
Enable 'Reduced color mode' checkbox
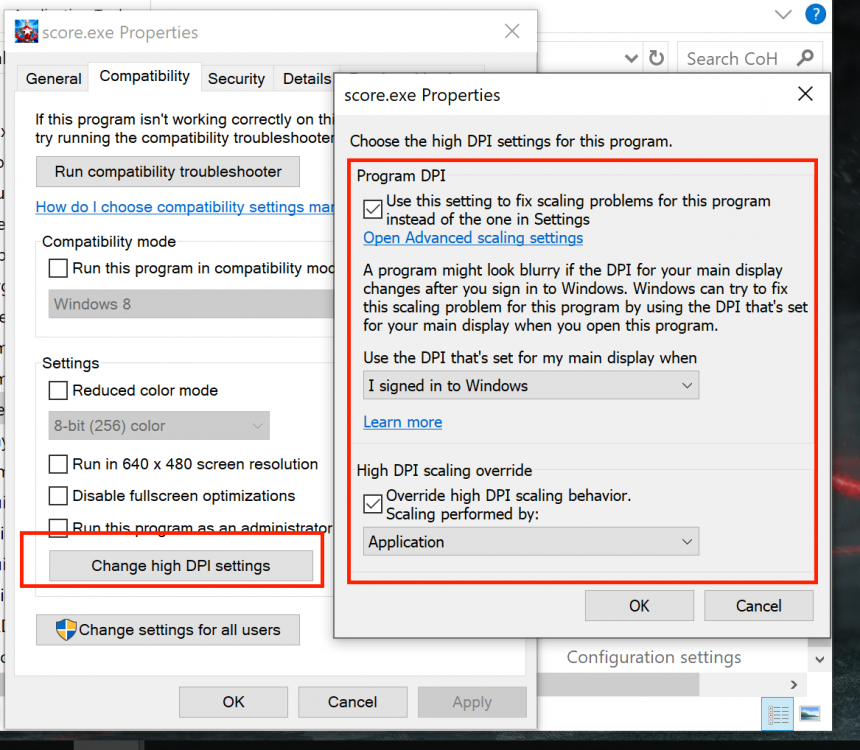(58, 390)
